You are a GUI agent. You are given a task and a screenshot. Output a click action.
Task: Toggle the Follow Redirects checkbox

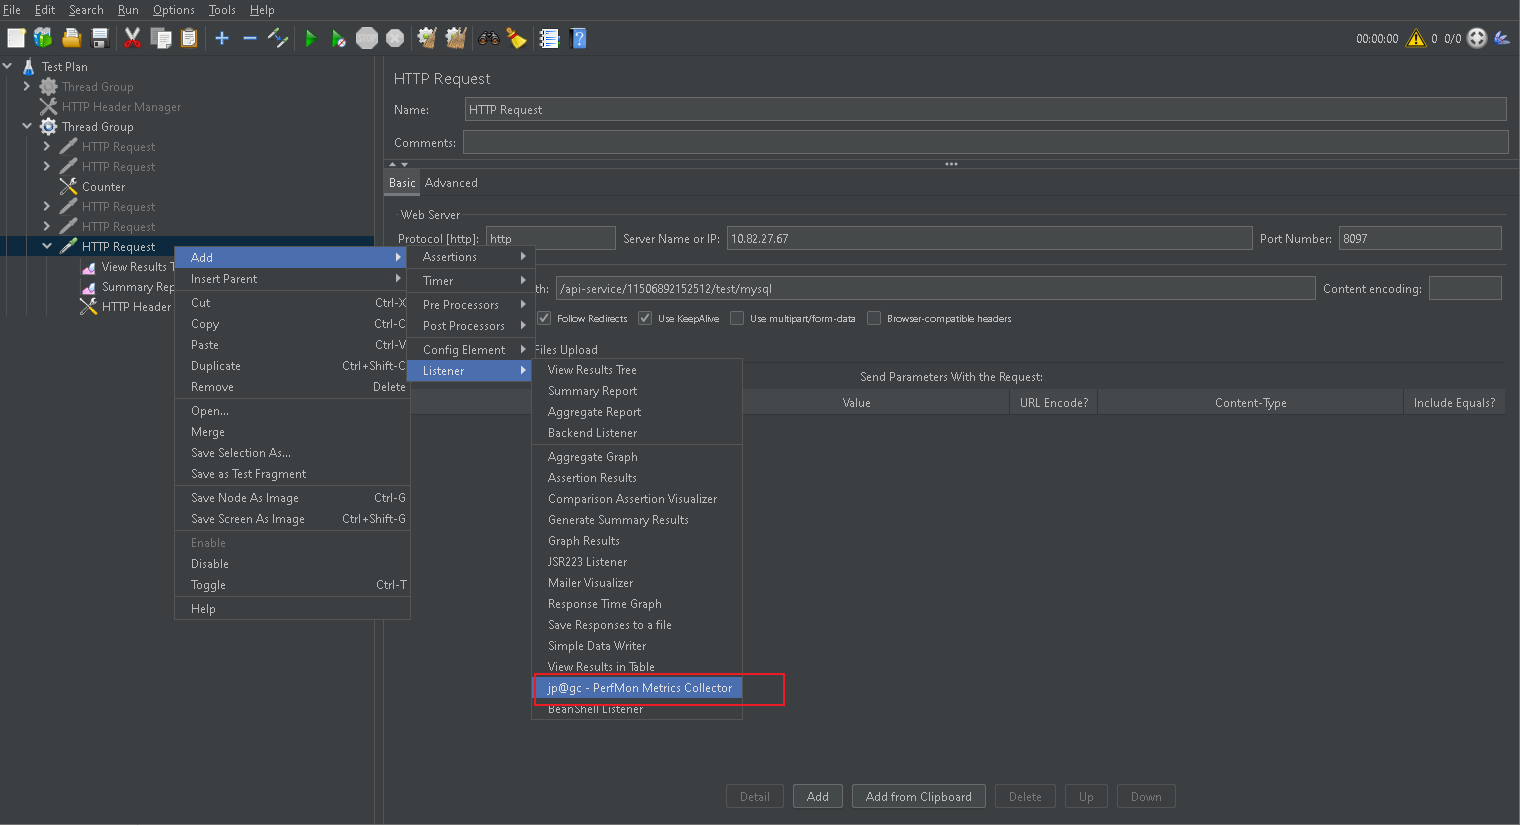click(x=544, y=318)
